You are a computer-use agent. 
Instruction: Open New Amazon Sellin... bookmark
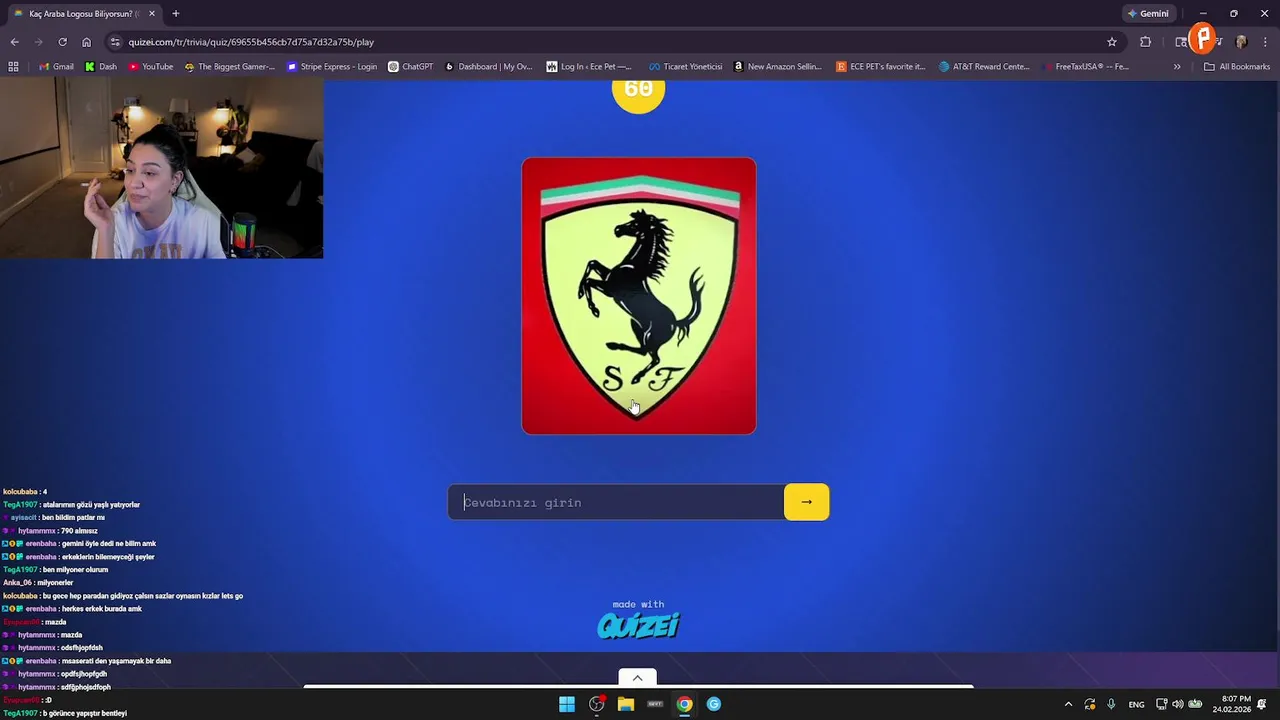pos(777,67)
